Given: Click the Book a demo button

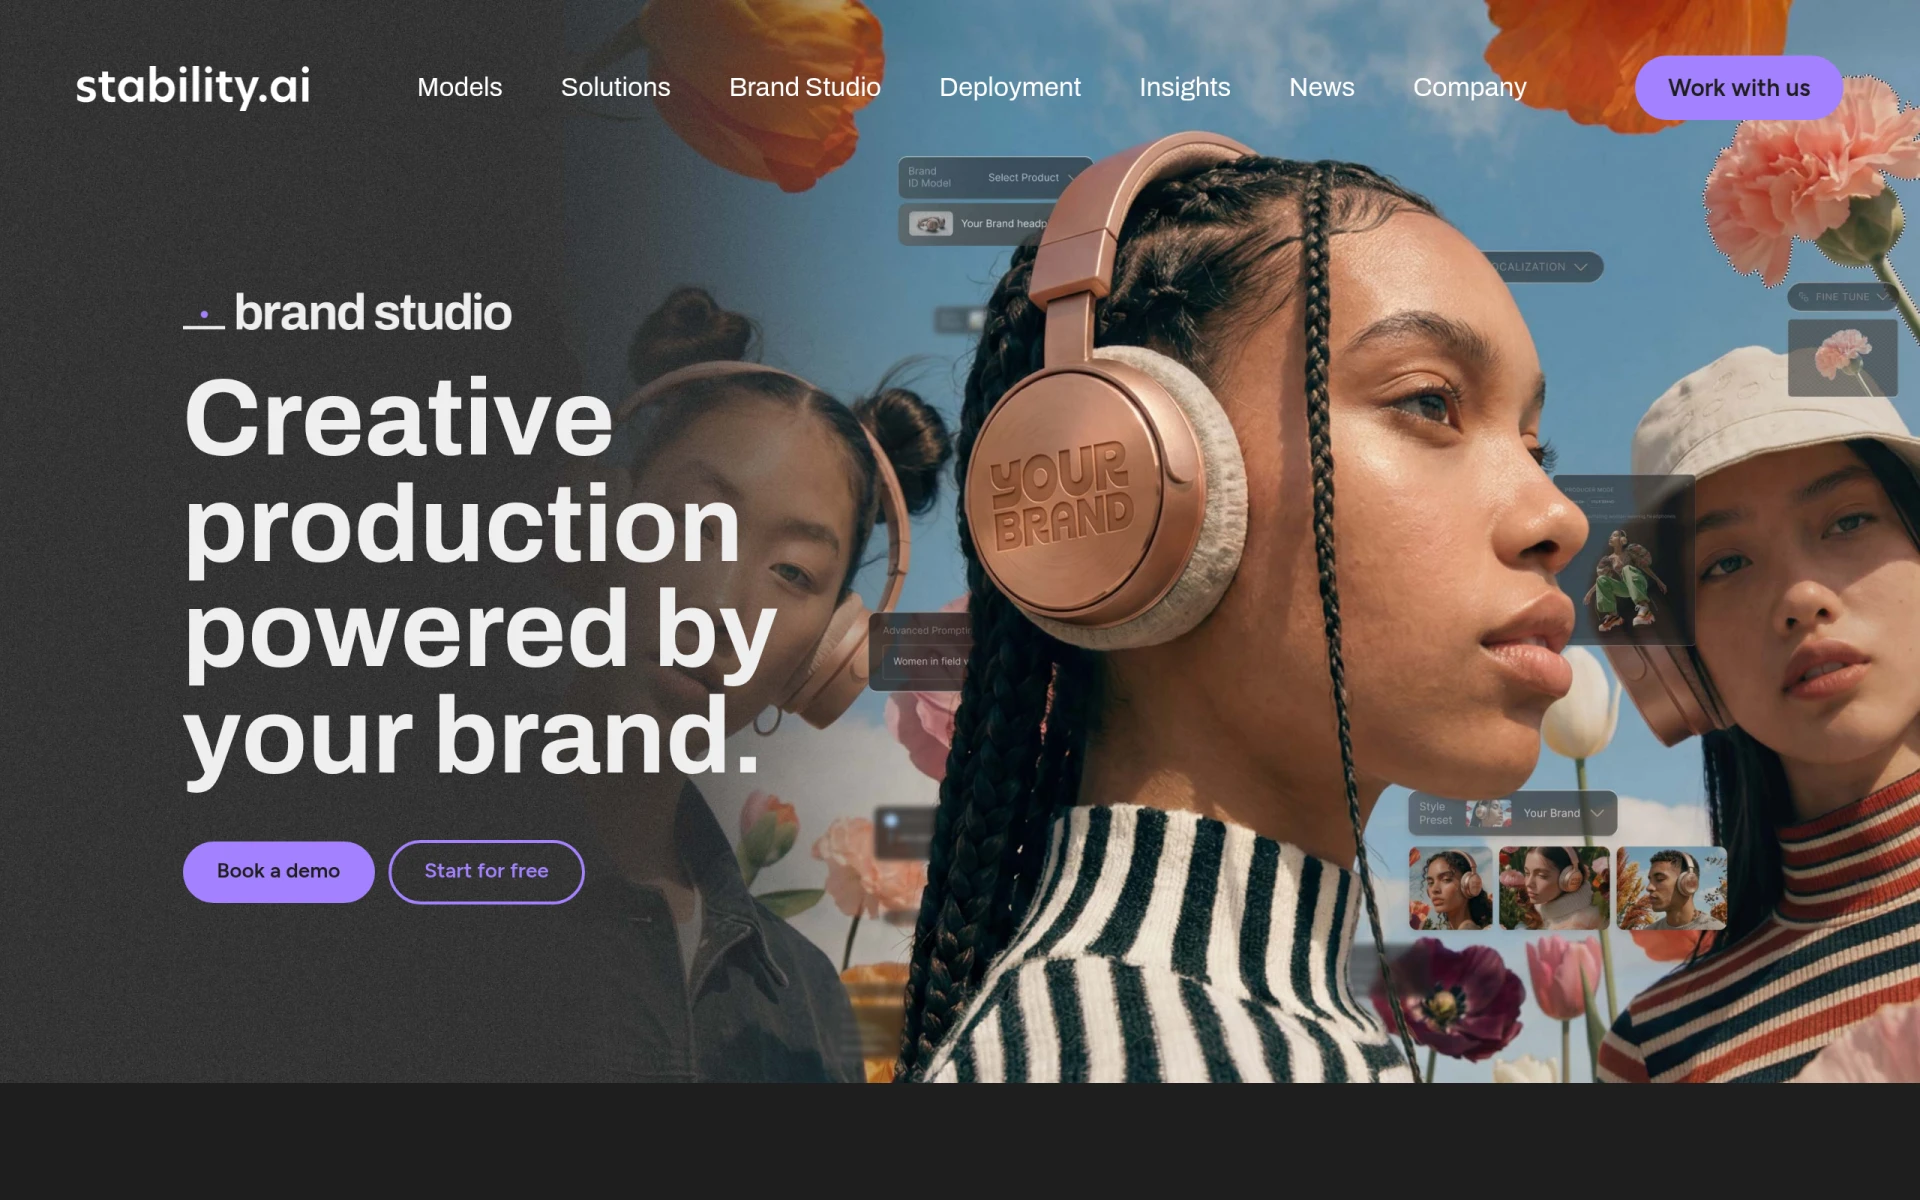Looking at the screenshot, I should 278,871.
